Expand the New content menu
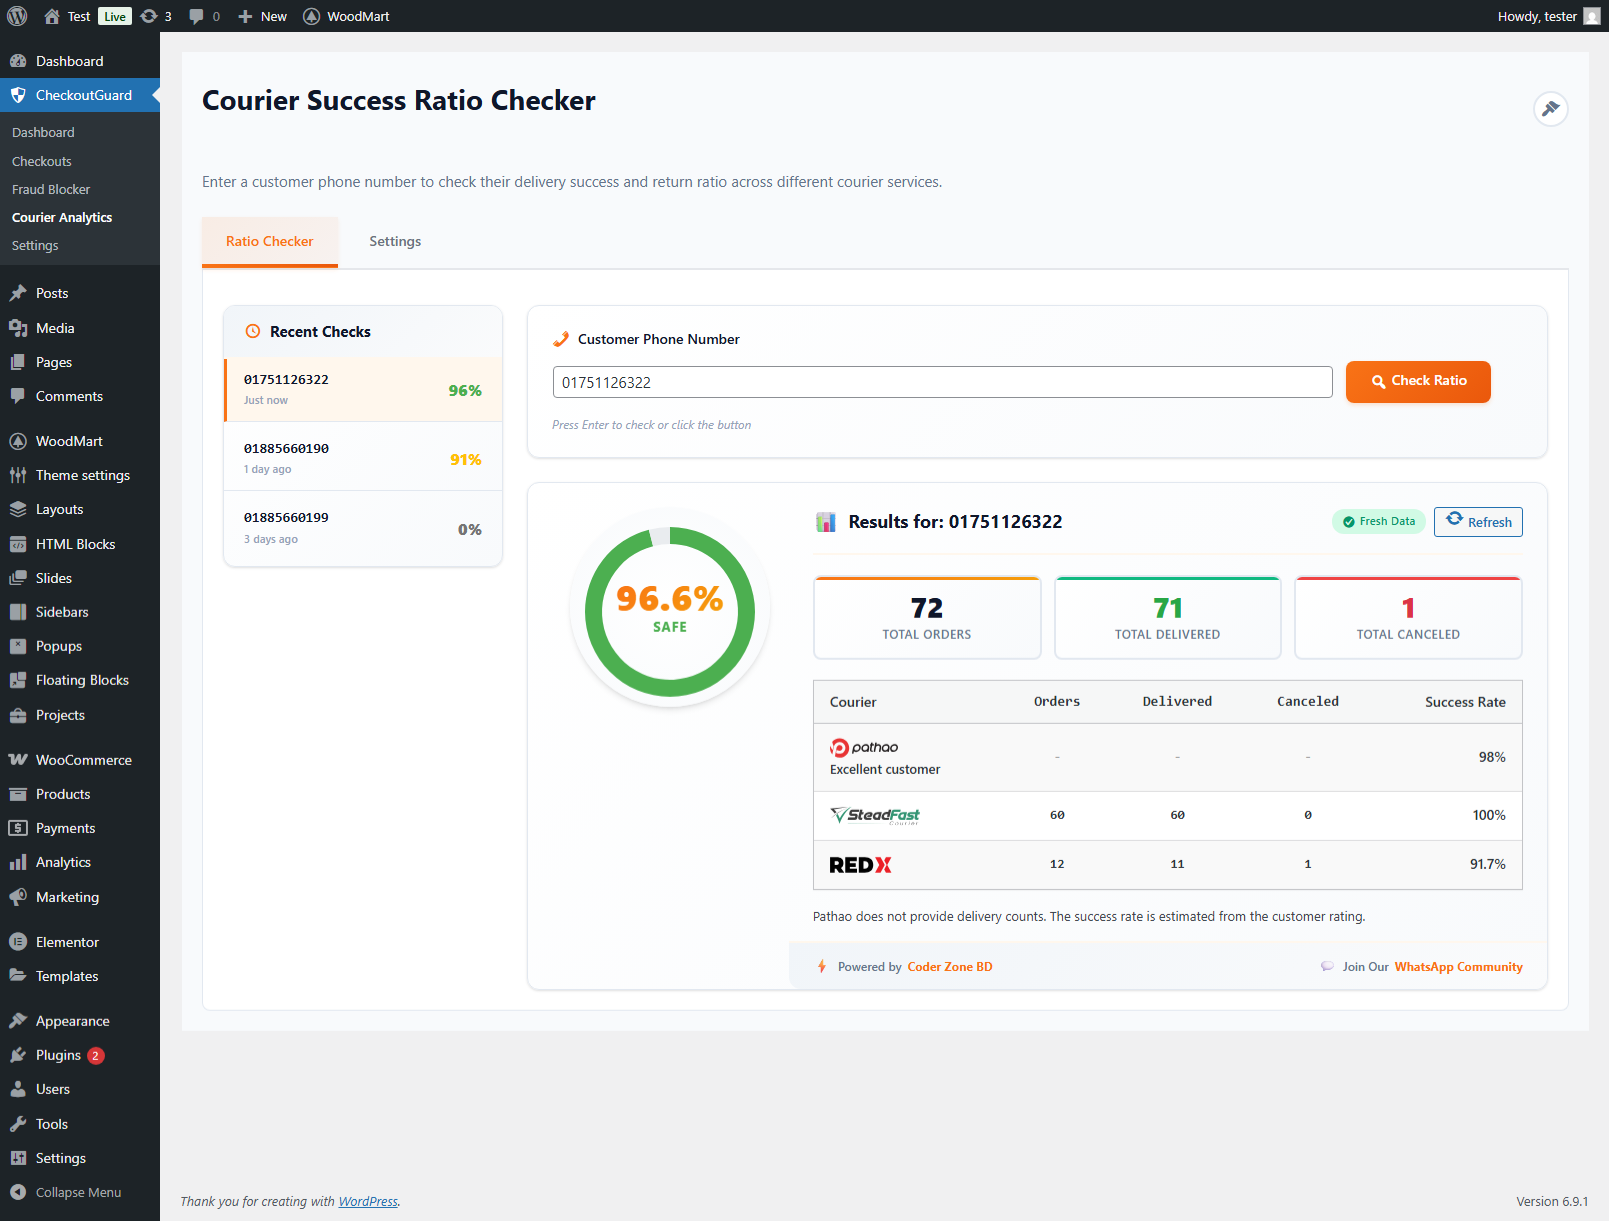 tap(263, 16)
